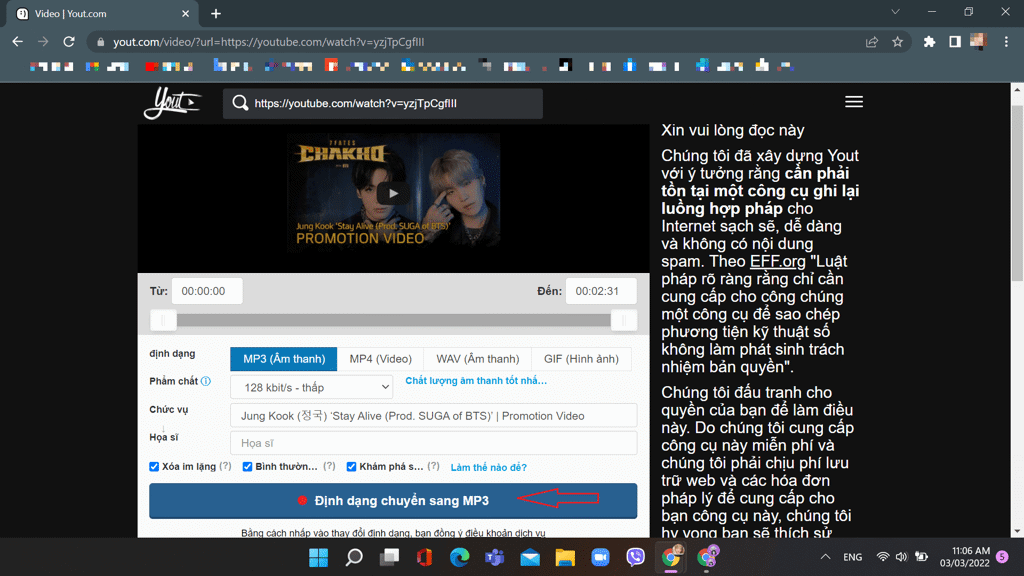Click the Từ start time field
The width and height of the screenshot is (1024, 576).
207,291
